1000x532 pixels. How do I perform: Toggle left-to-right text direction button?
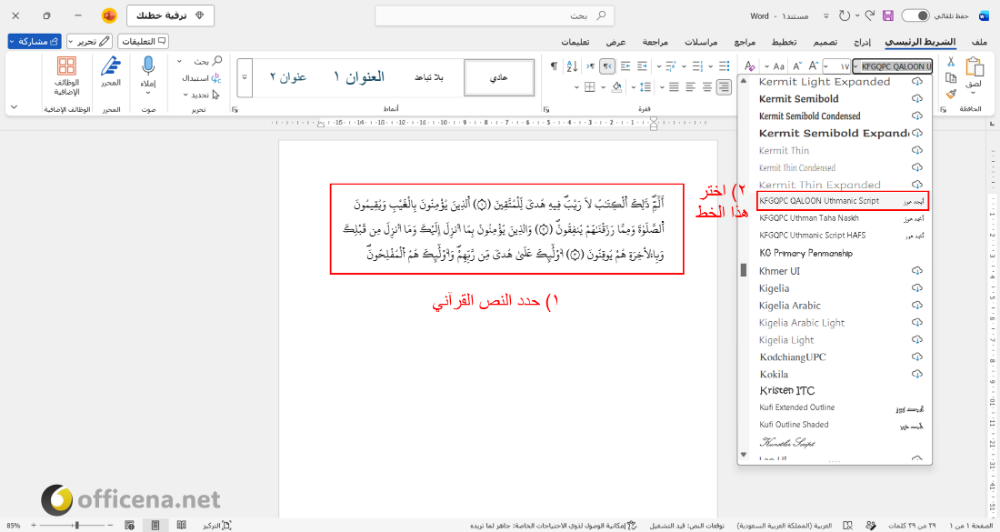[591, 66]
